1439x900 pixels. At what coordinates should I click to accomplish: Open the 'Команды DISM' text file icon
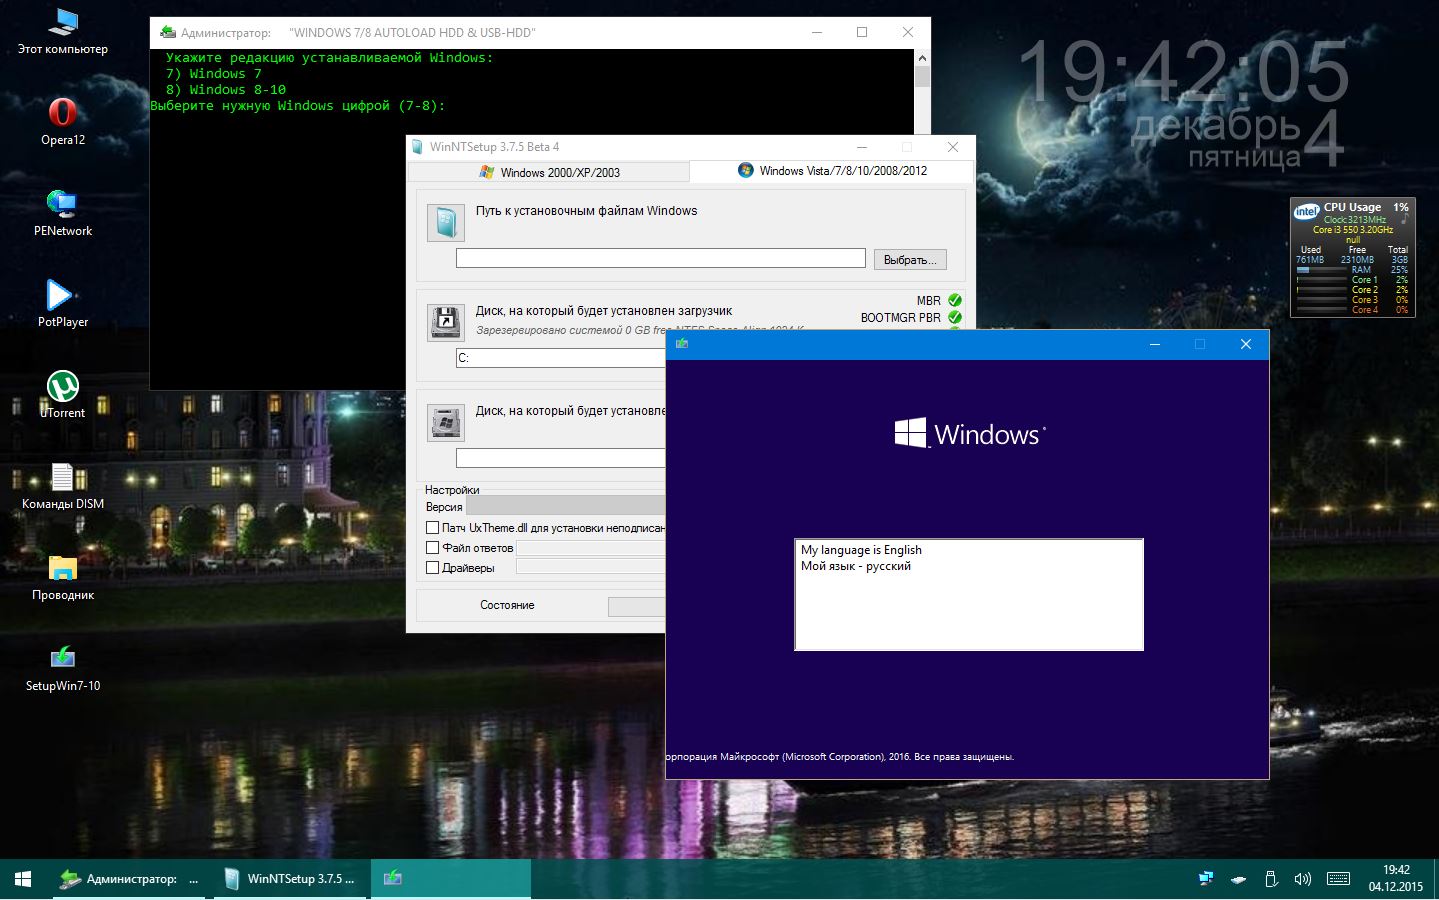click(62, 485)
